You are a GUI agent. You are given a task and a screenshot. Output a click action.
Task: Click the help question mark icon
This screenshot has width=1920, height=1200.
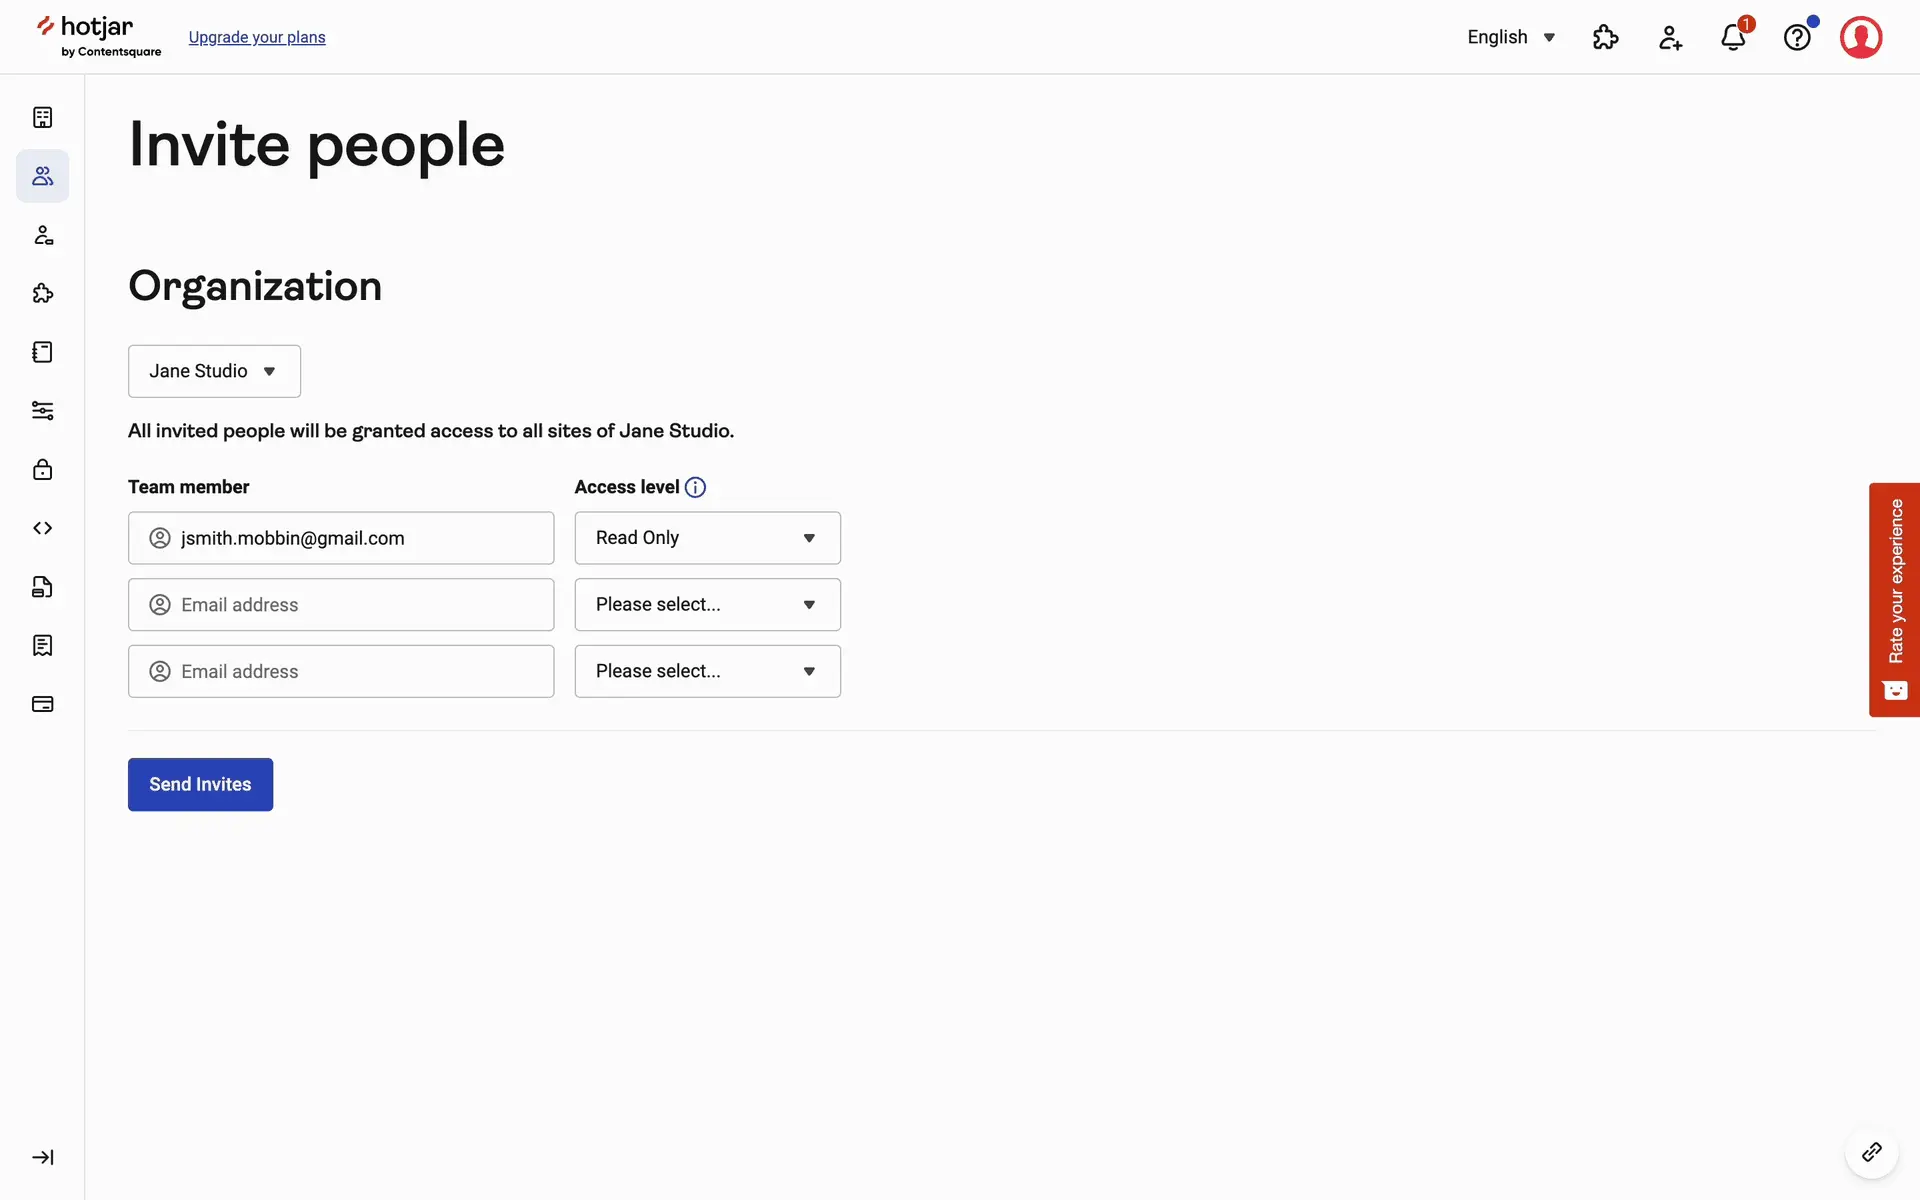pos(1797,38)
